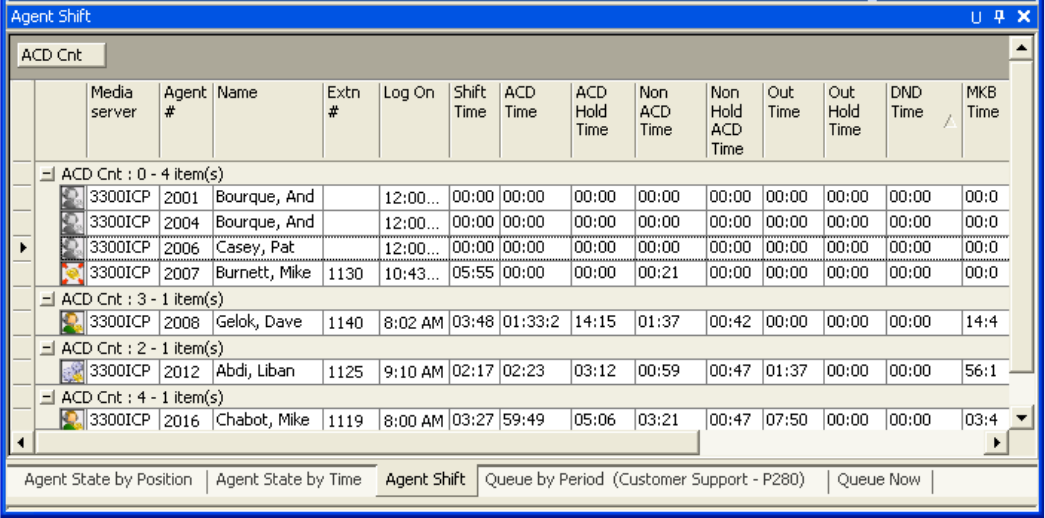Sort by ACD Hold Time column header
The width and height of the screenshot is (1045, 518).
[603, 120]
